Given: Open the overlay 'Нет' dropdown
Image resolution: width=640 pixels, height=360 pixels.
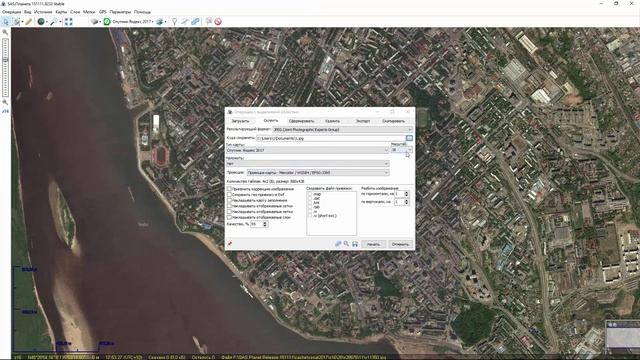Looking at the screenshot, I should [308, 163].
